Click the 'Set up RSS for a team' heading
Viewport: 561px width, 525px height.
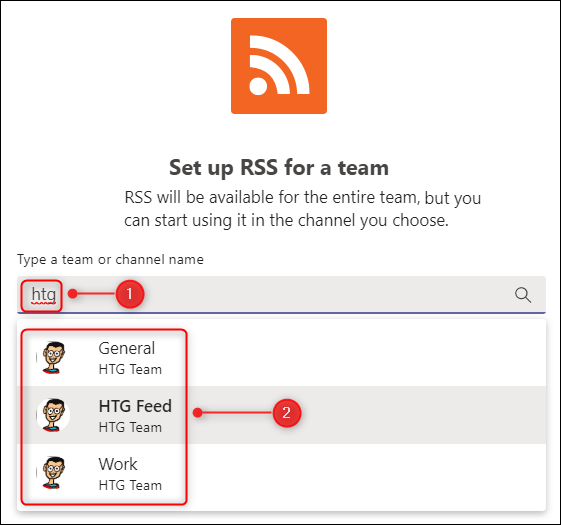(x=279, y=167)
